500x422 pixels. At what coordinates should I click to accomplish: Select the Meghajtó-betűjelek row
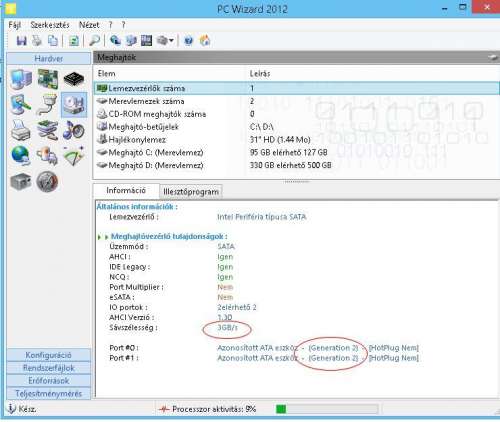click(296, 127)
